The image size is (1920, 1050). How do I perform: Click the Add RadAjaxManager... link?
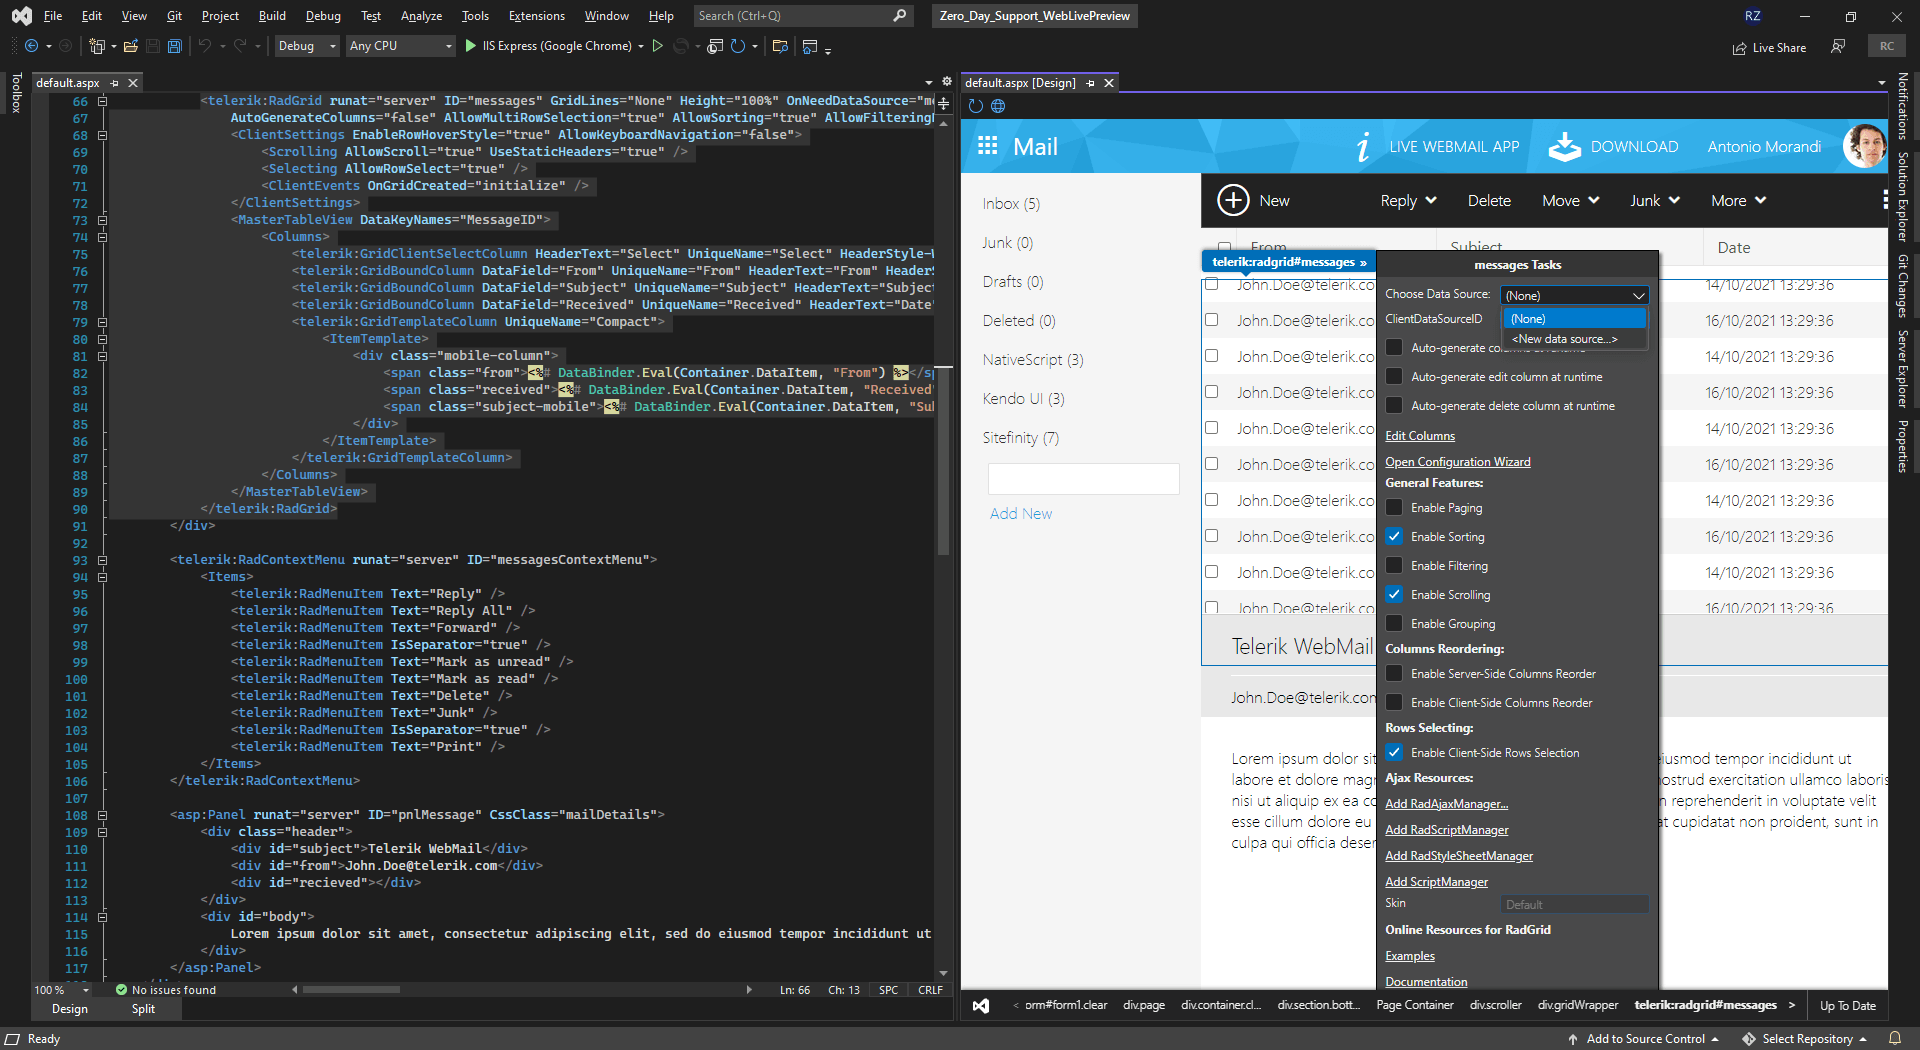[1447, 804]
